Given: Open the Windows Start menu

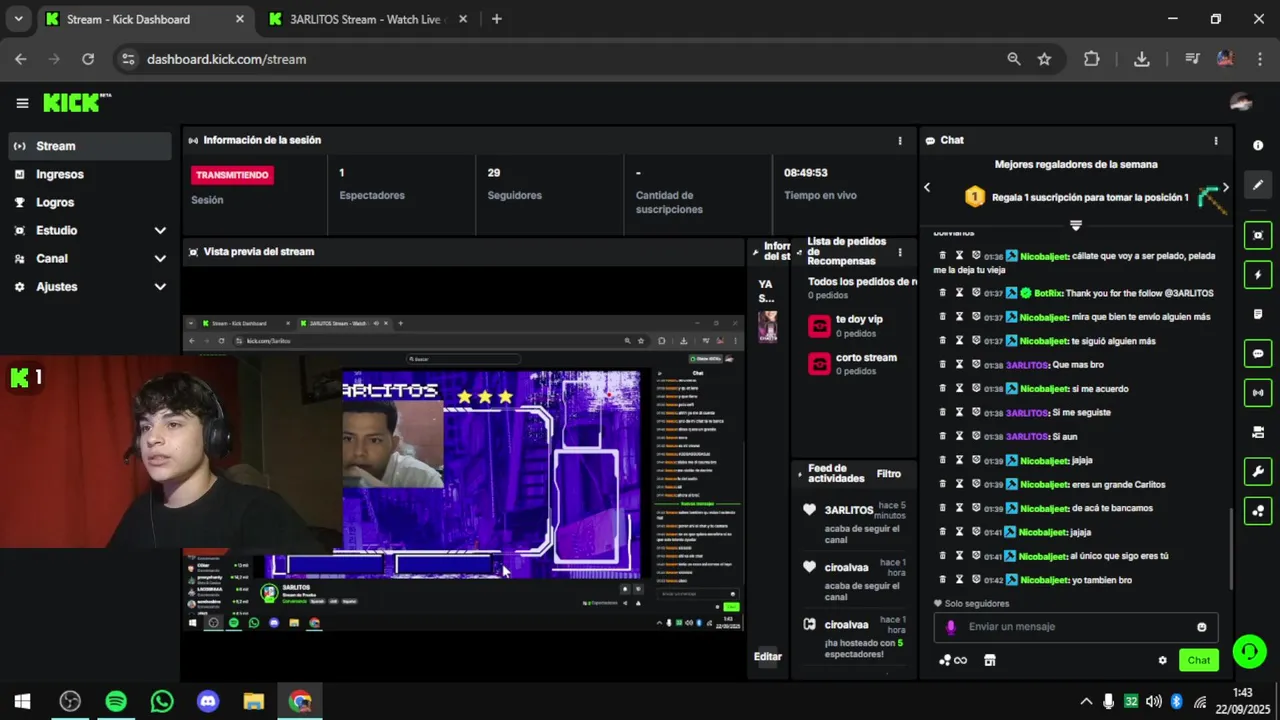Looking at the screenshot, I should pos(22,701).
